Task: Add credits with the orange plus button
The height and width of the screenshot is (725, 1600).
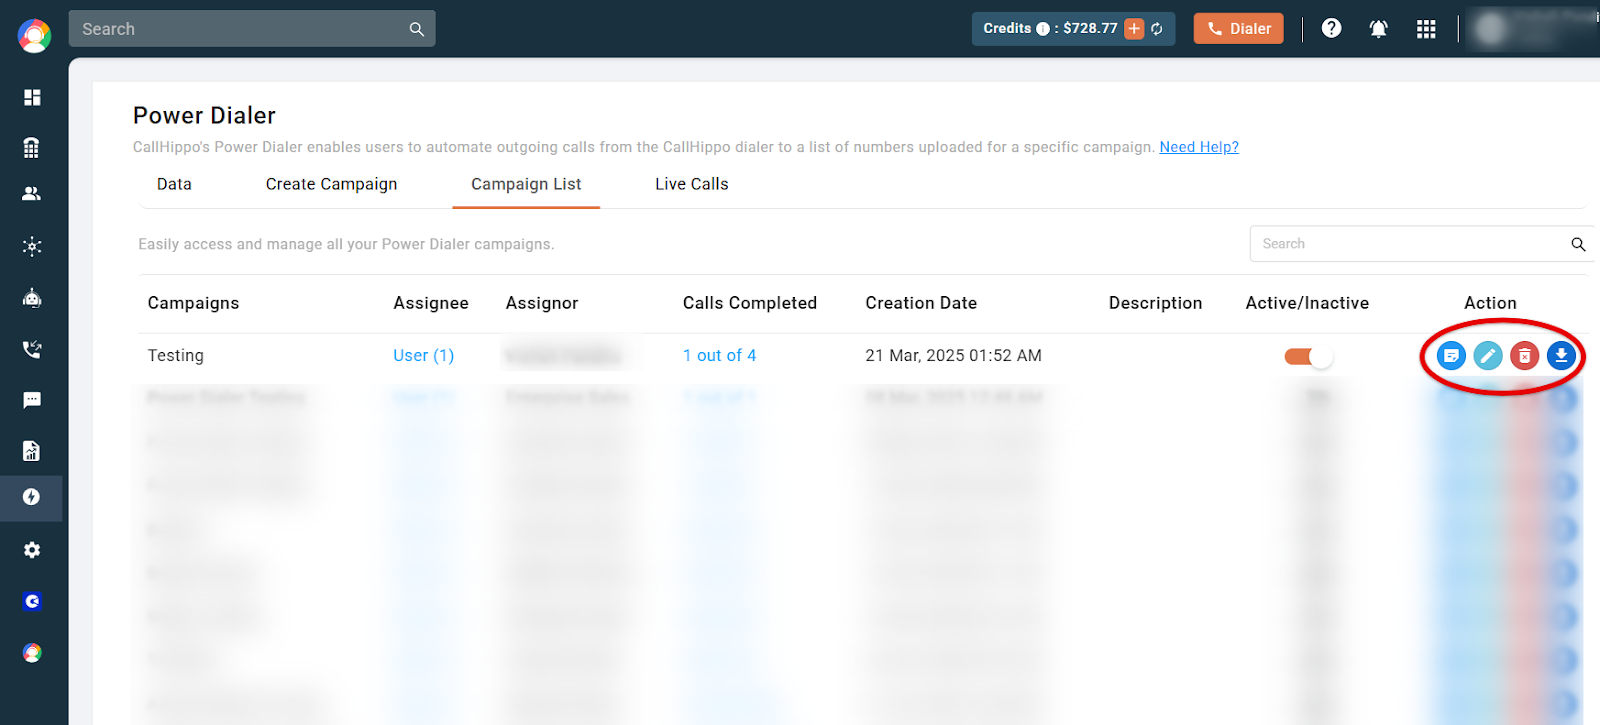Action: pyautogui.click(x=1134, y=29)
